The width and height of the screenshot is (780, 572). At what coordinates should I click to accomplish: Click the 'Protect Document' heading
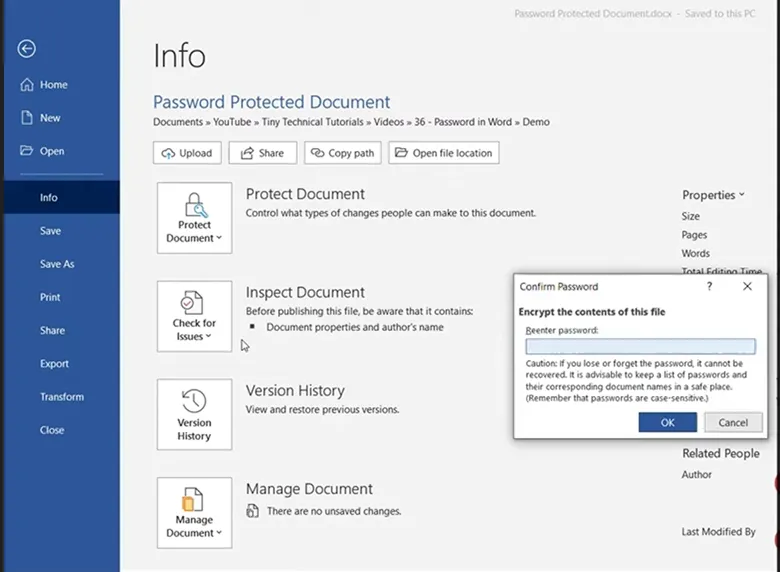[305, 194]
